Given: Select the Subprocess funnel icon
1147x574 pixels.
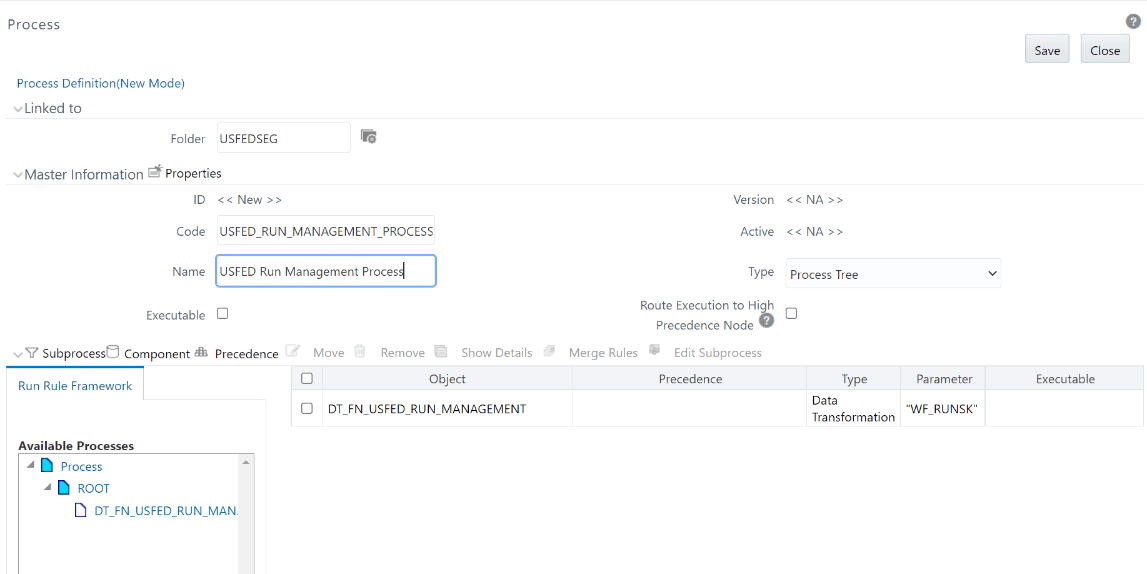Looking at the screenshot, I should coord(31,352).
